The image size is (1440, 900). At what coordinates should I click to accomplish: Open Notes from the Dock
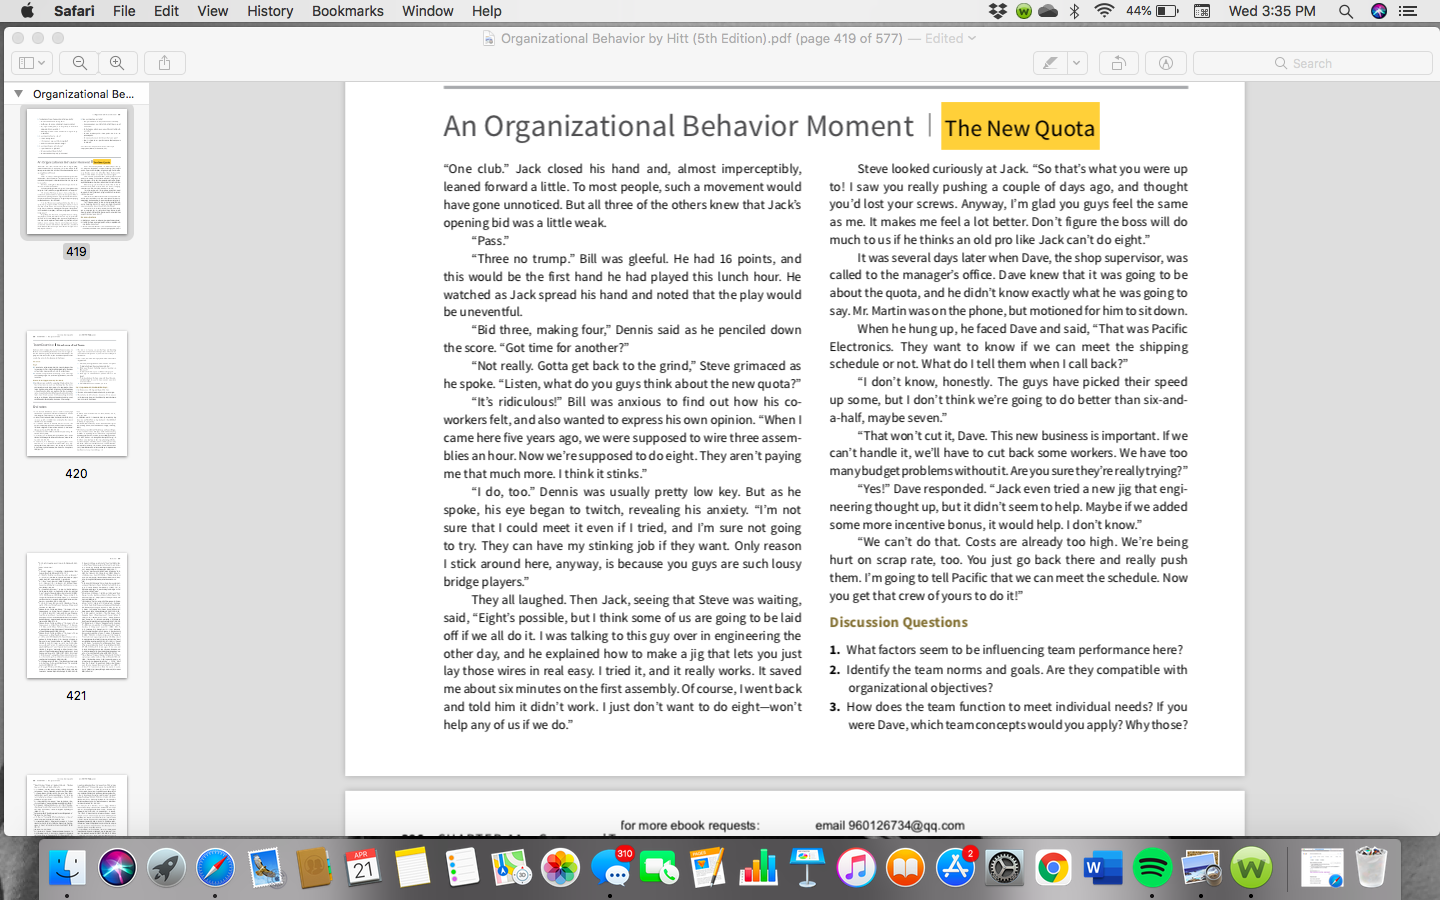point(412,867)
